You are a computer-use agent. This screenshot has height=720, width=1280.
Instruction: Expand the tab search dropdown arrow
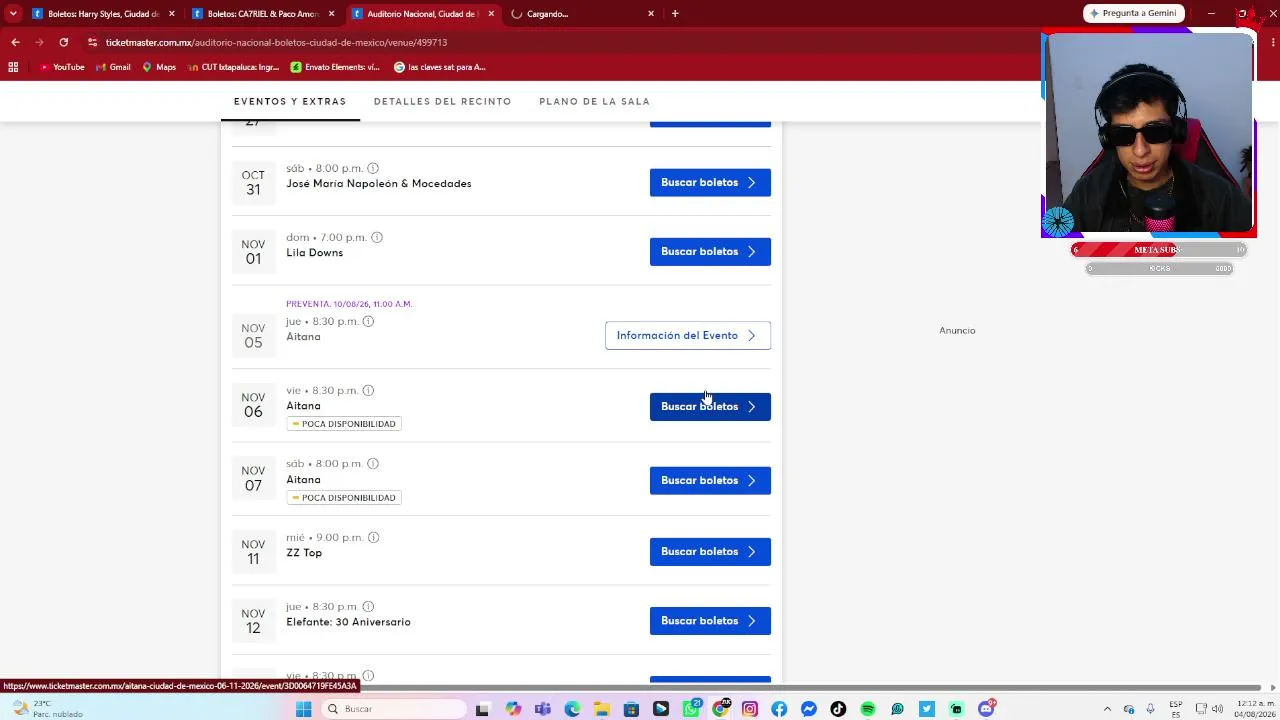tap(13, 14)
